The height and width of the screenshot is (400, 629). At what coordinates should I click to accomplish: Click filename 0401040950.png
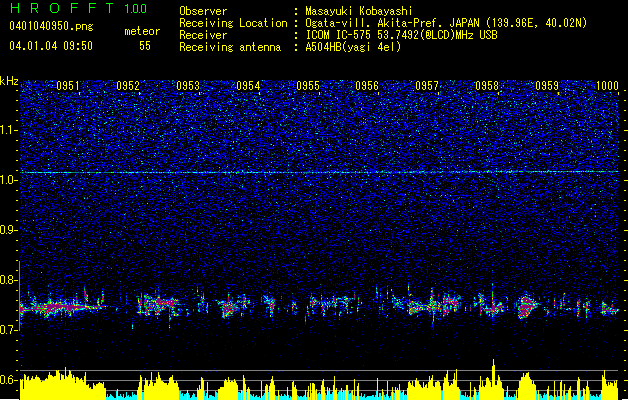point(51,26)
